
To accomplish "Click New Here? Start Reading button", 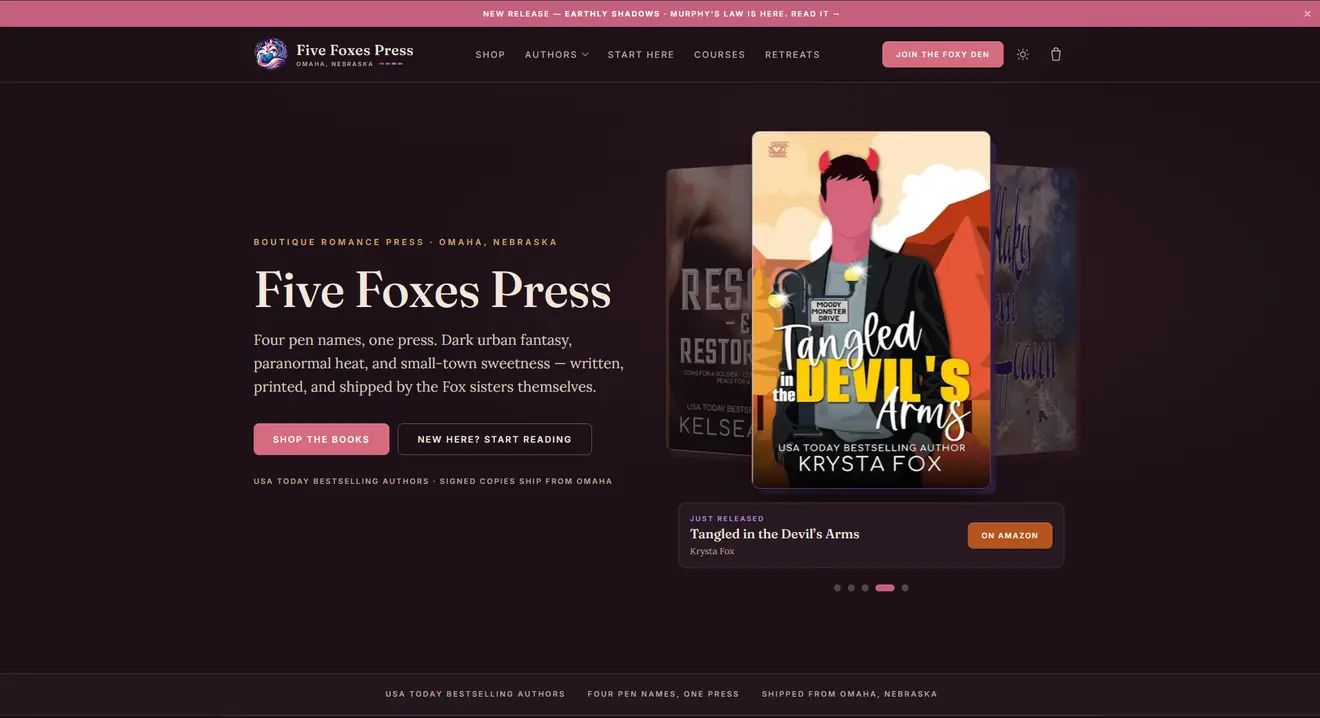I will click(x=494, y=439).
